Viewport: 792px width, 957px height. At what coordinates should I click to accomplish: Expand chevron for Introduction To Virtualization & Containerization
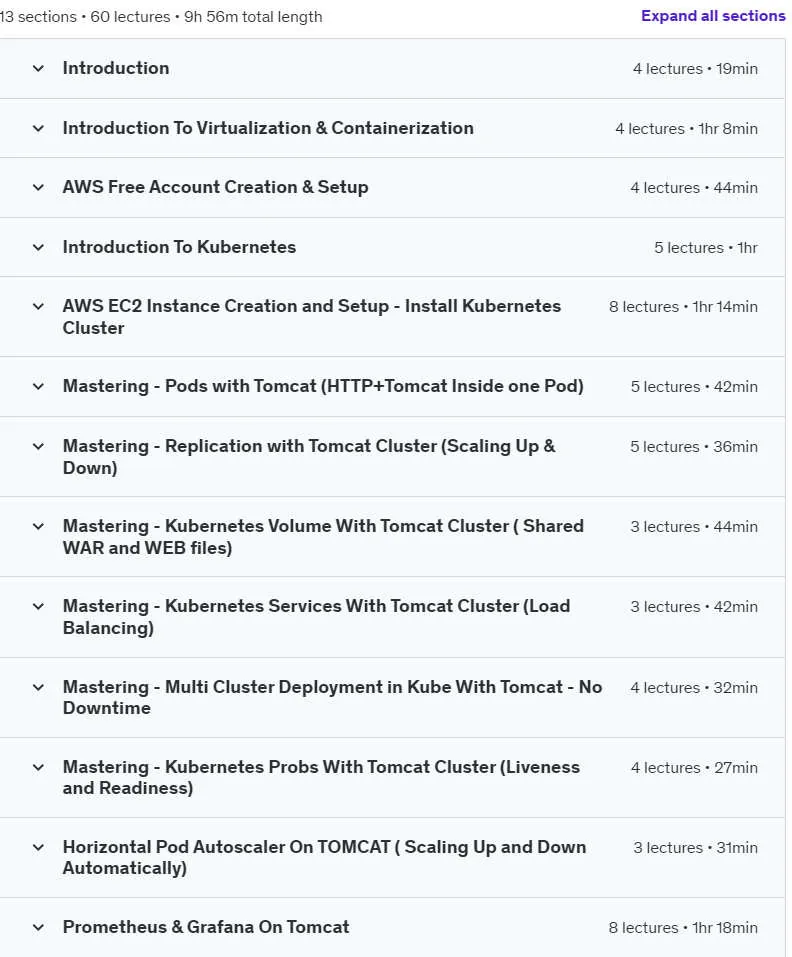click(38, 128)
